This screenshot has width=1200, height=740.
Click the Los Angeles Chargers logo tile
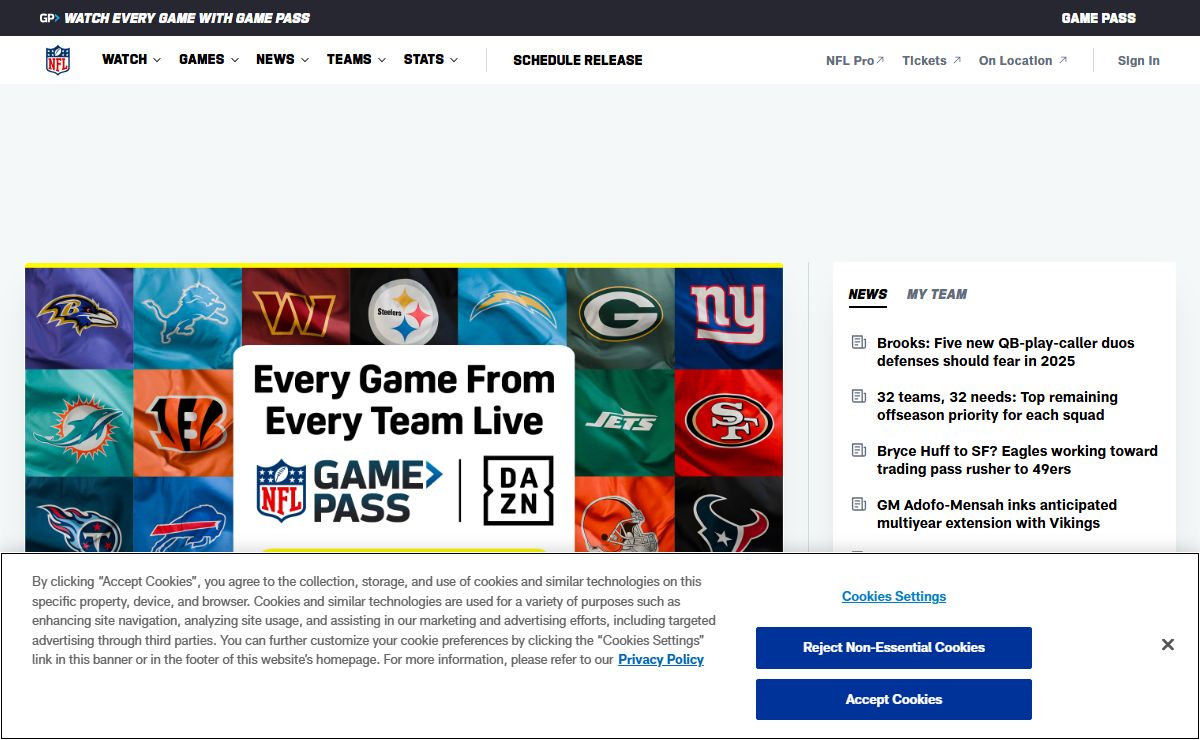tap(511, 307)
